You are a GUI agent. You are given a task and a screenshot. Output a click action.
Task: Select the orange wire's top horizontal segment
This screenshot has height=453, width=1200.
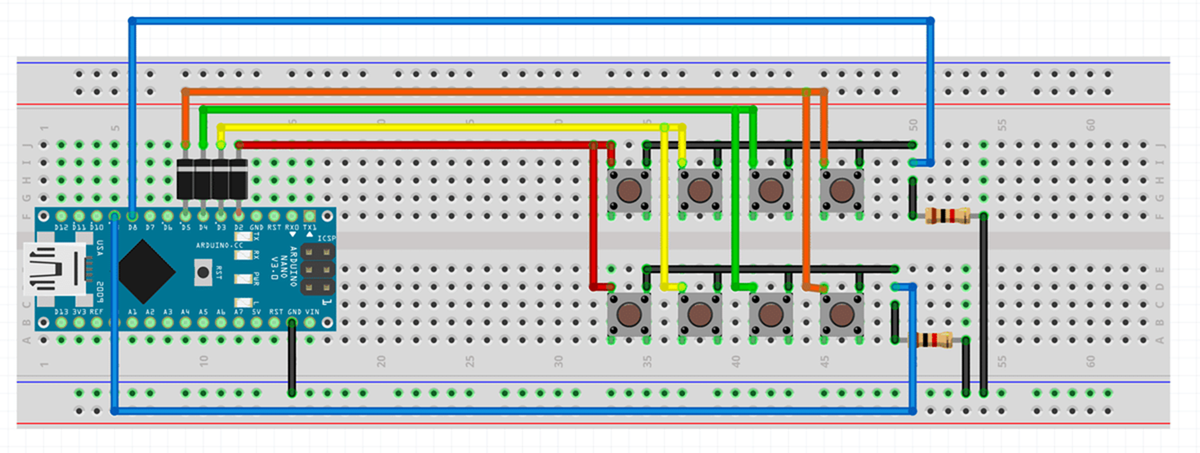pos(500,91)
